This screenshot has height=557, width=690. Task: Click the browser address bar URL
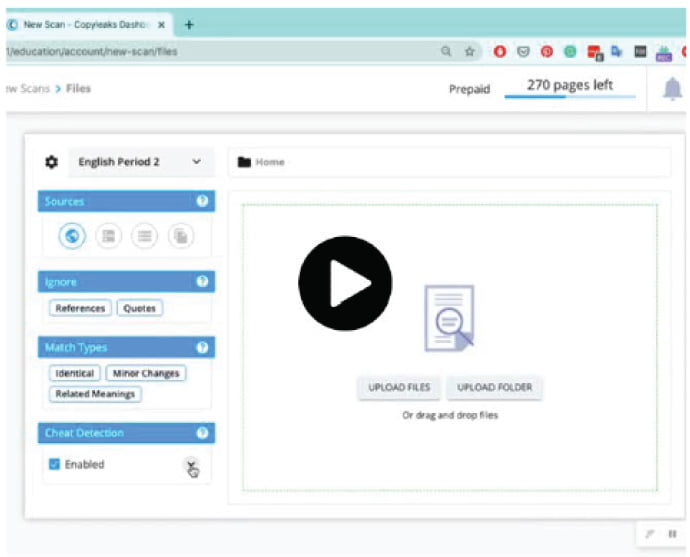[x=92, y=51]
